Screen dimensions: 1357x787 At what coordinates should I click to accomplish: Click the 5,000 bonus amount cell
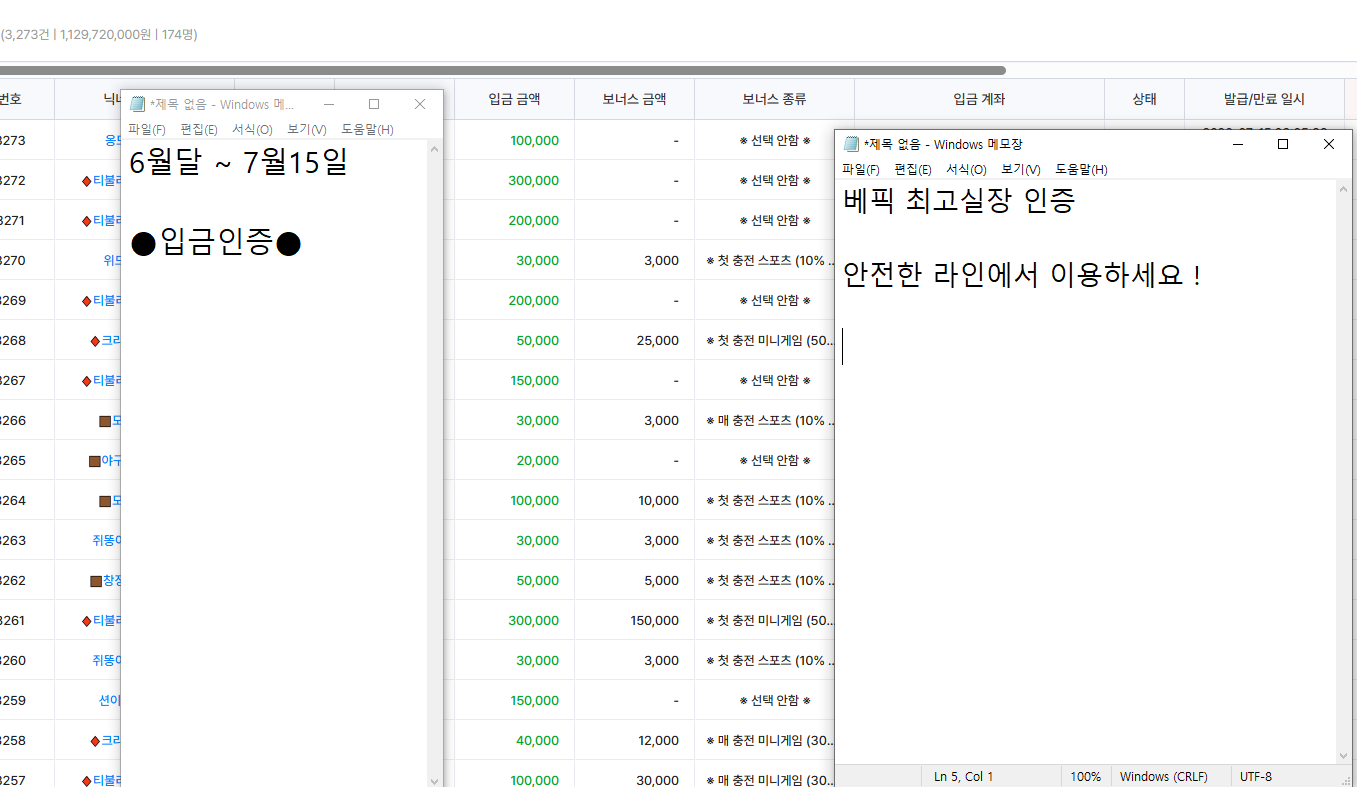(634, 580)
